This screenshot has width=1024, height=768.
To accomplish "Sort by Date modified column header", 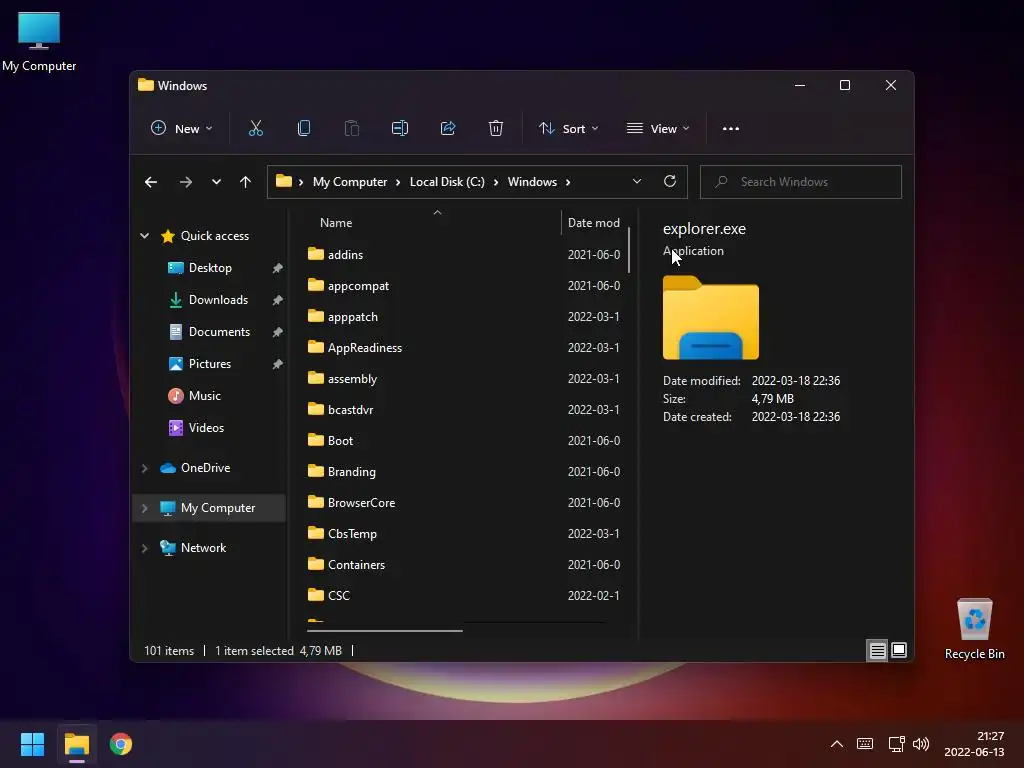I will pyautogui.click(x=594, y=223).
